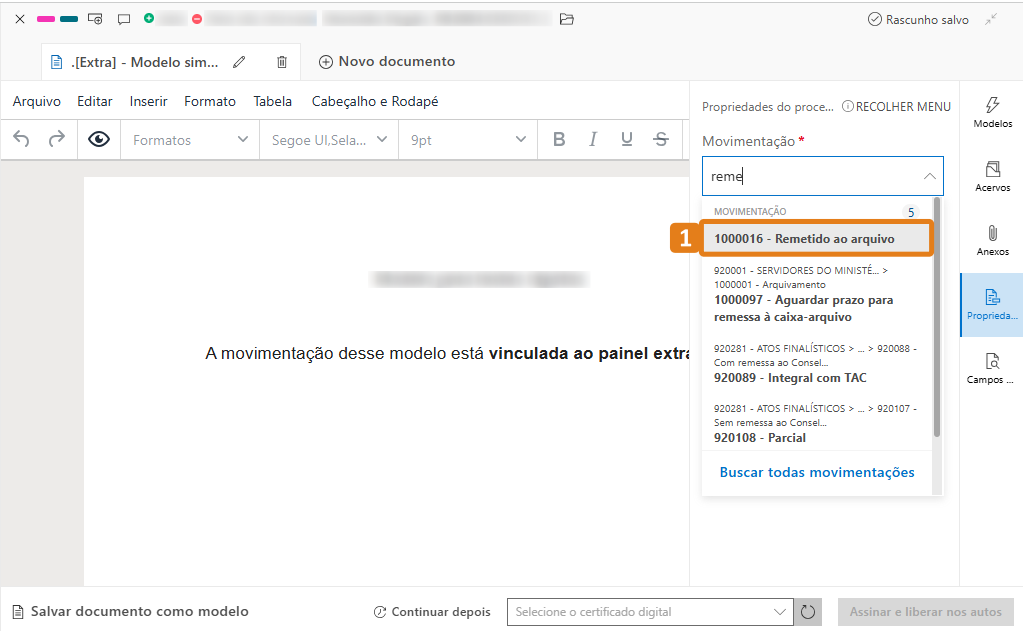Image resolution: width=1023 pixels, height=631 pixels.
Task: Toggle strikethrough formatting
Action: point(660,140)
